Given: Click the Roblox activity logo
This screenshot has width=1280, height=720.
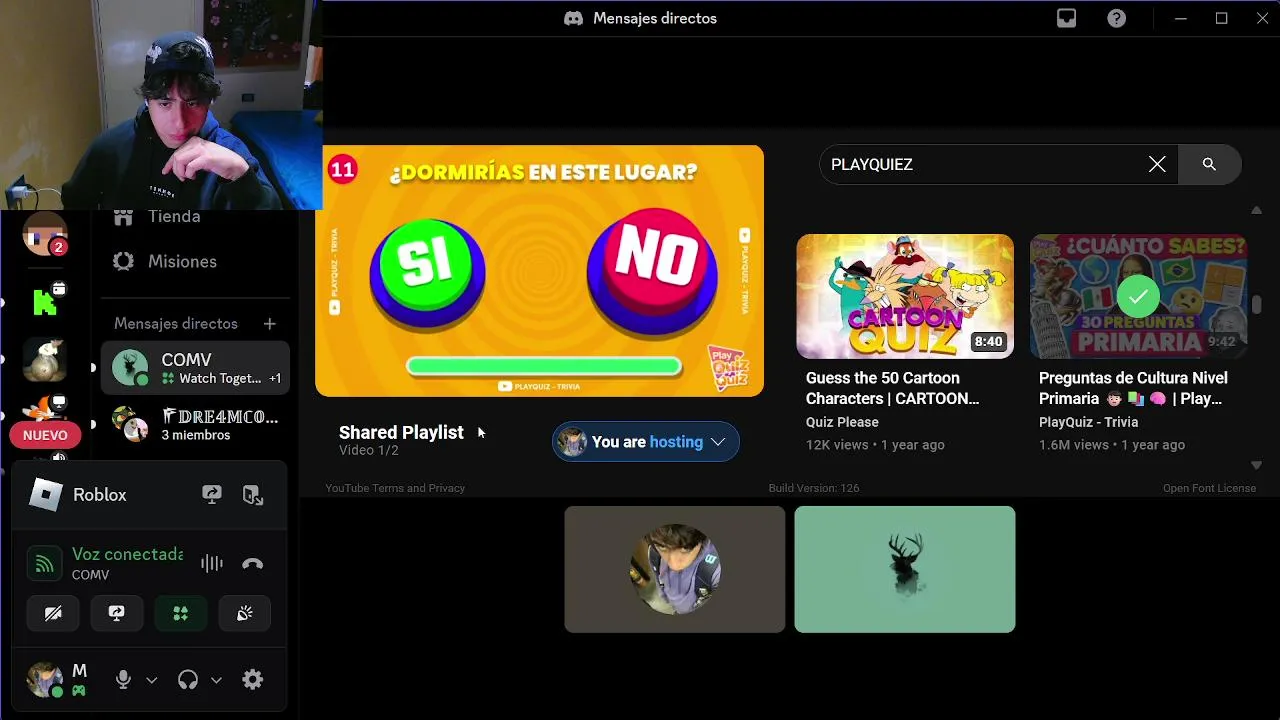Looking at the screenshot, I should [x=45, y=494].
